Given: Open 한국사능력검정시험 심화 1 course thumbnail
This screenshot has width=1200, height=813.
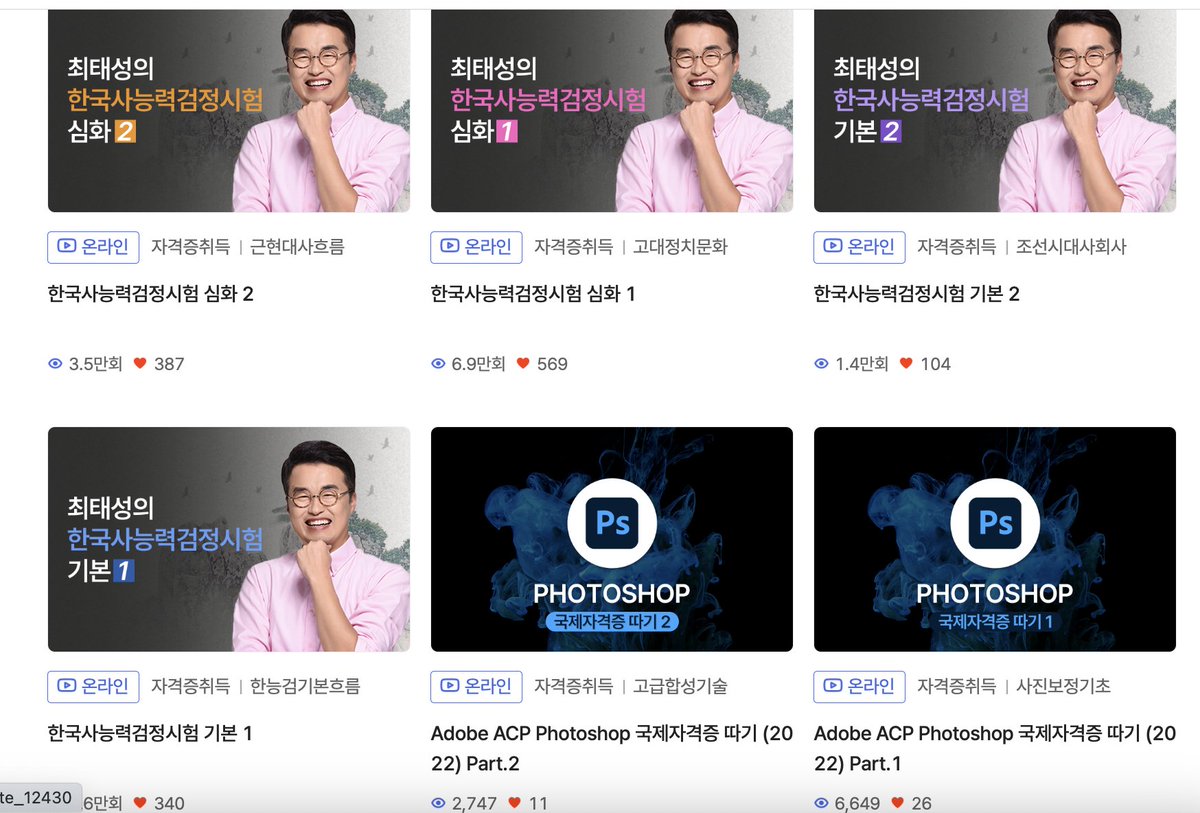Looking at the screenshot, I should (612, 110).
